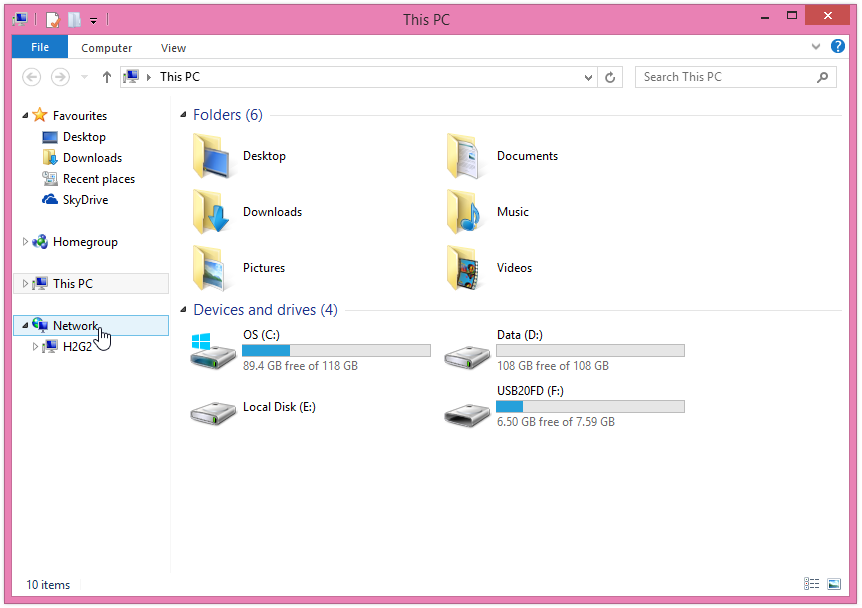Image resolution: width=862 pixels, height=608 pixels.
Task: Click the Data (D:) capacity bar
Action: point(590,351)
